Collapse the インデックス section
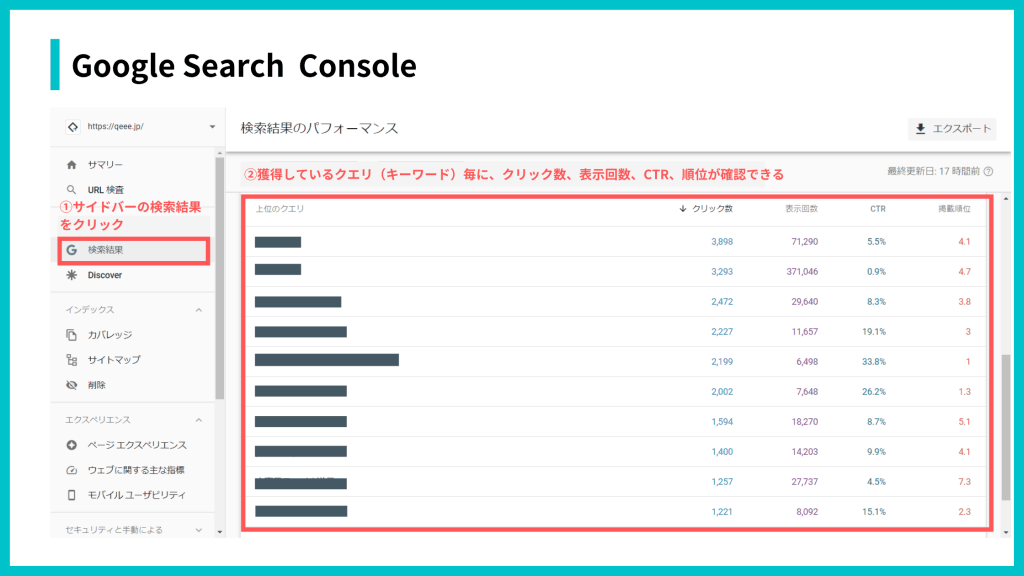 (x=199, y=310)
